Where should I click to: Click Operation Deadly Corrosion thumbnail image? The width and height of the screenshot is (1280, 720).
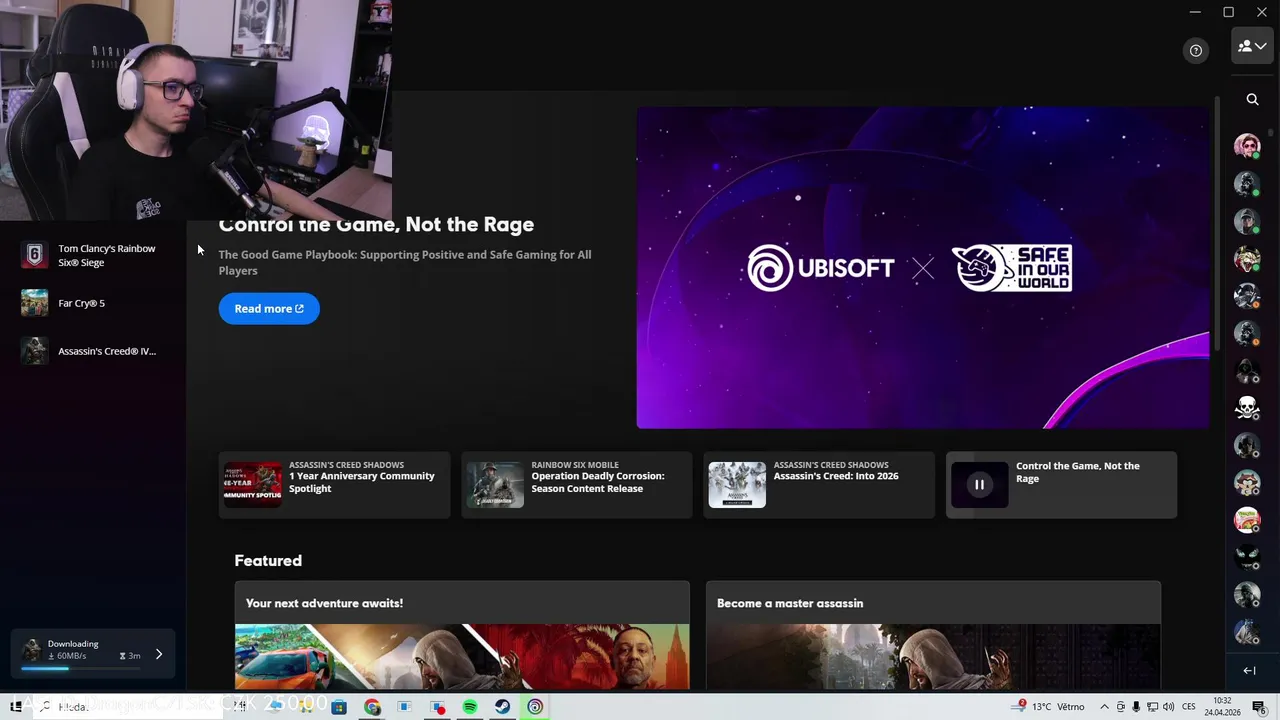tap(495, 485)
